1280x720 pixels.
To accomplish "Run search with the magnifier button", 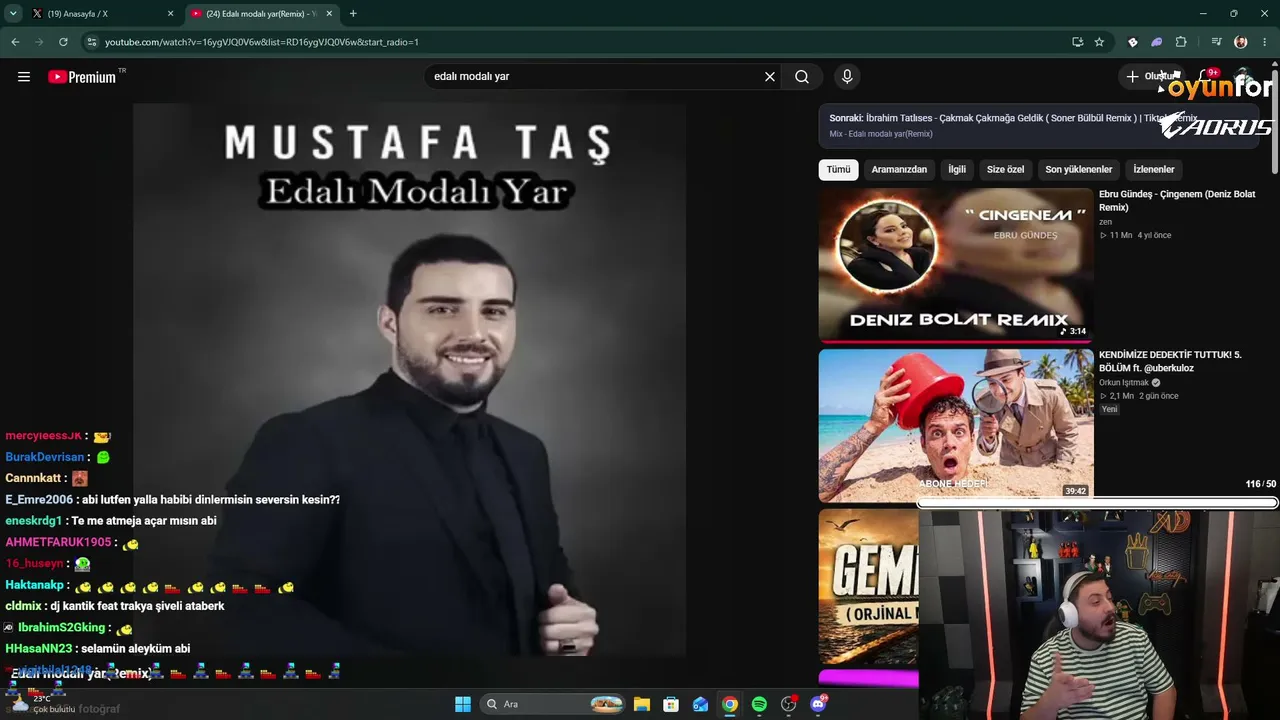I will click(802, 76).
